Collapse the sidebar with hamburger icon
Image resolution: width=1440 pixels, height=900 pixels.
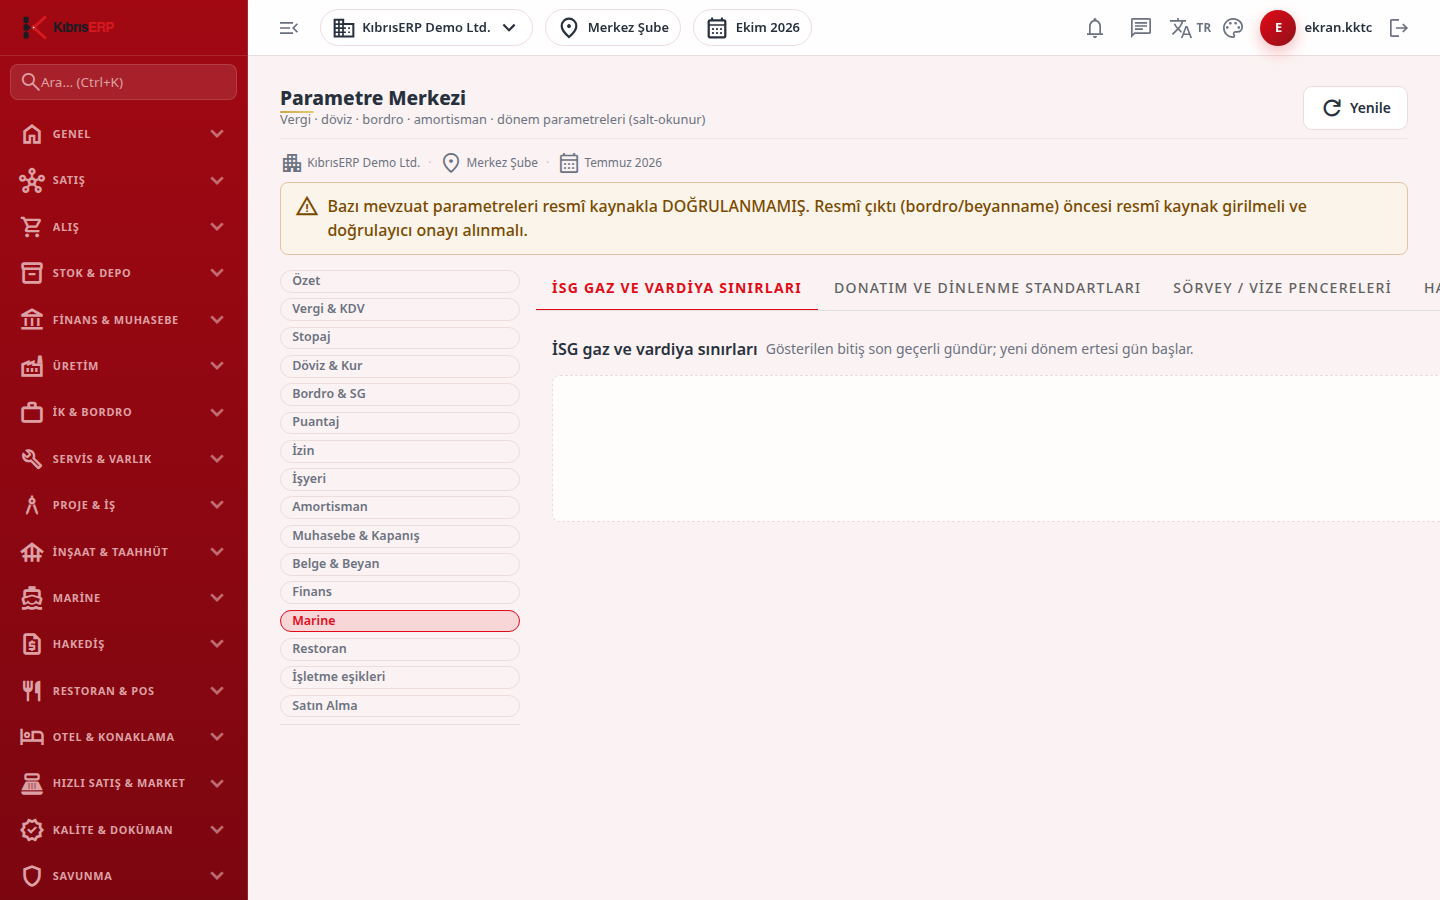[x=289, y=28]
